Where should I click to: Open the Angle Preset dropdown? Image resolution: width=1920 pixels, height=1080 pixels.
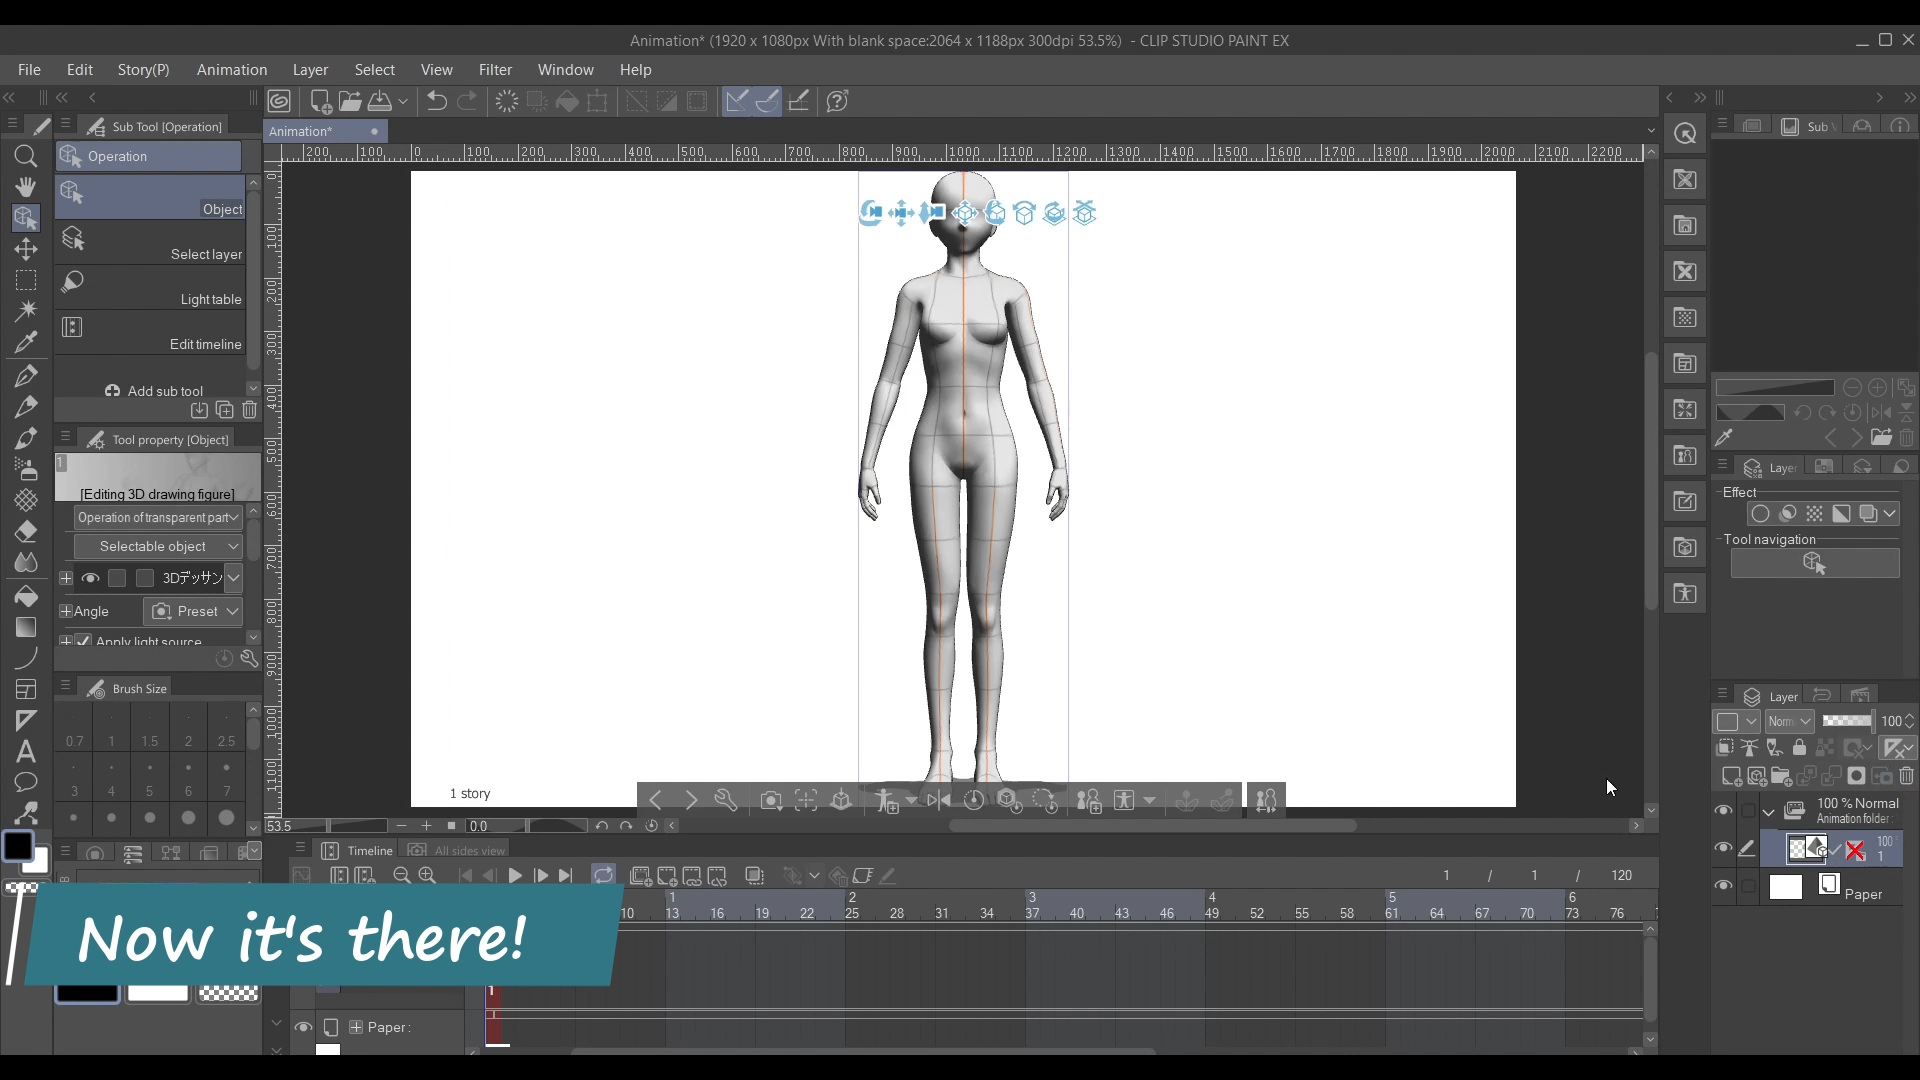(x=194, y=611)
